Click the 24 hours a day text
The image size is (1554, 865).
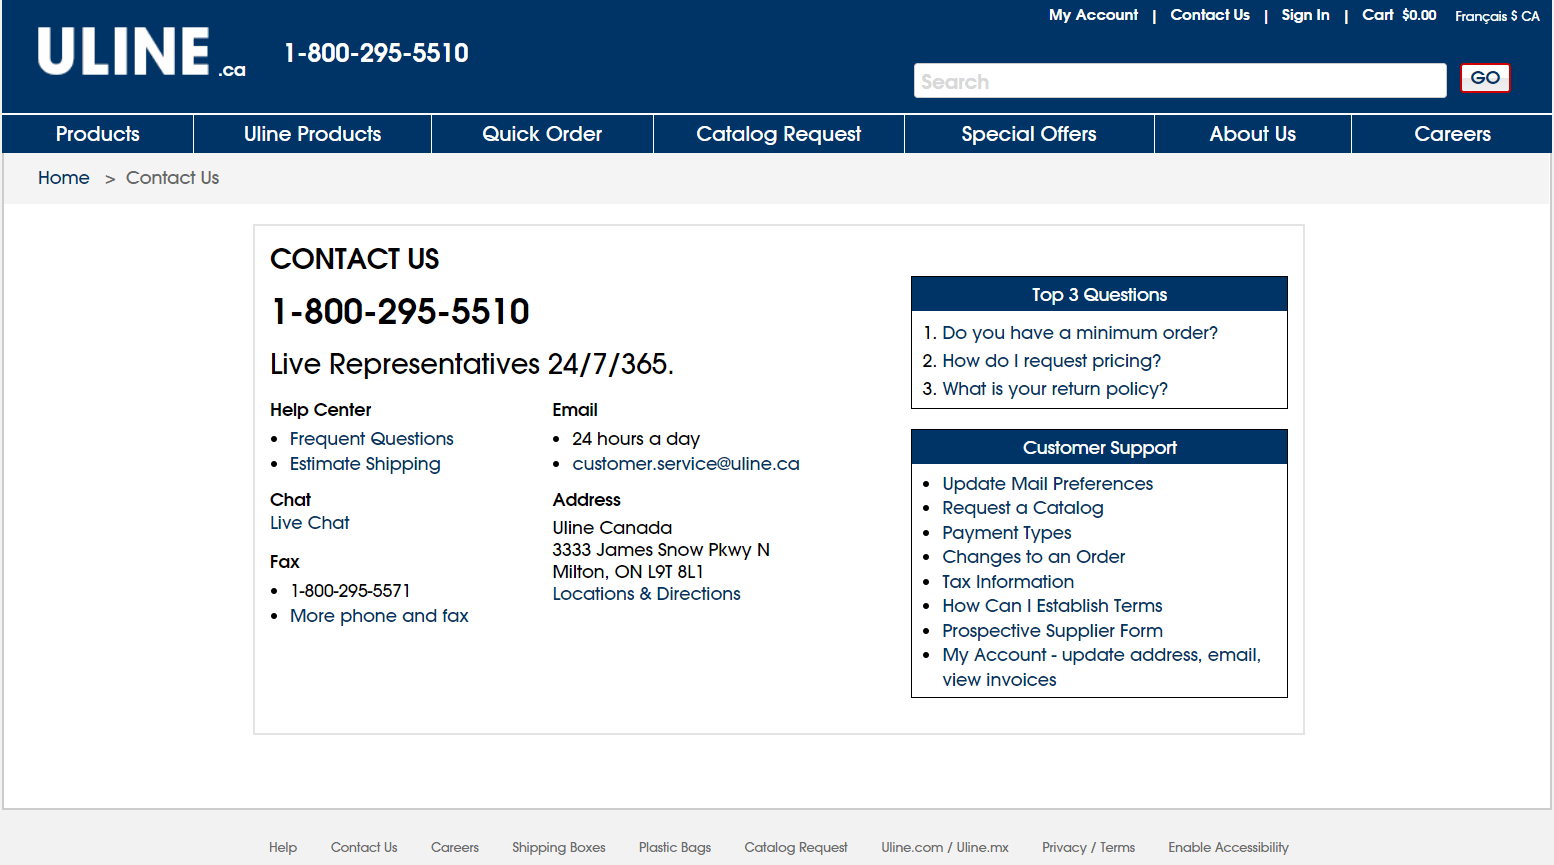point(636,439)
